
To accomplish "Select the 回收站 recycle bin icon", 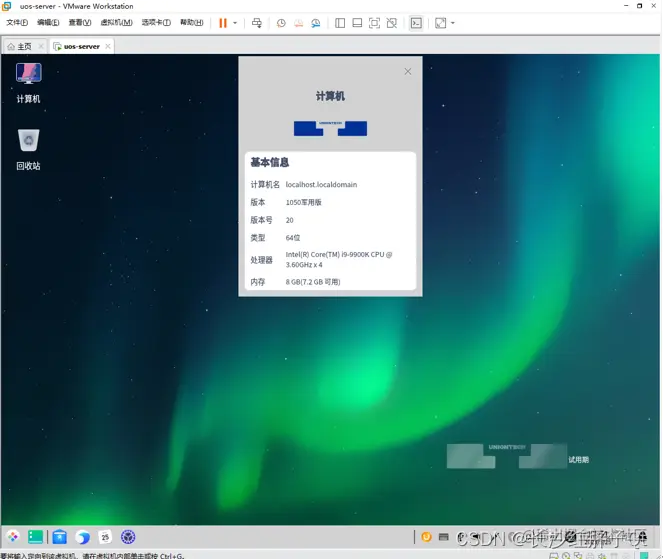I will [28, 149].
